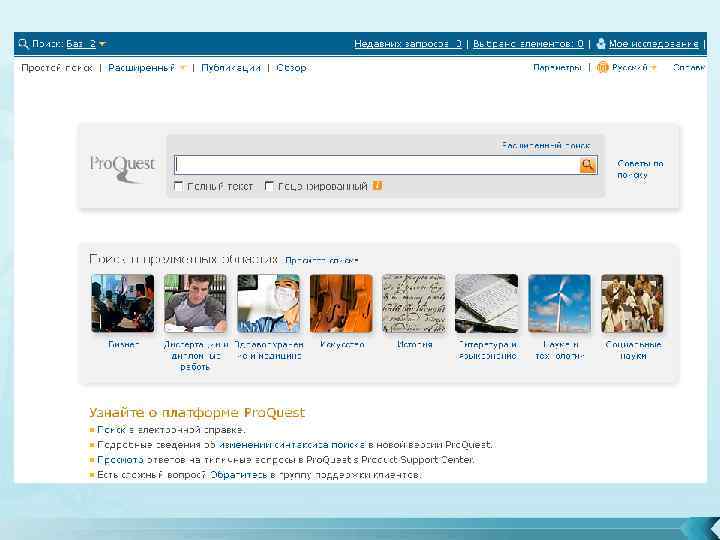Select the Простой поиск tab

coord(57,68)
